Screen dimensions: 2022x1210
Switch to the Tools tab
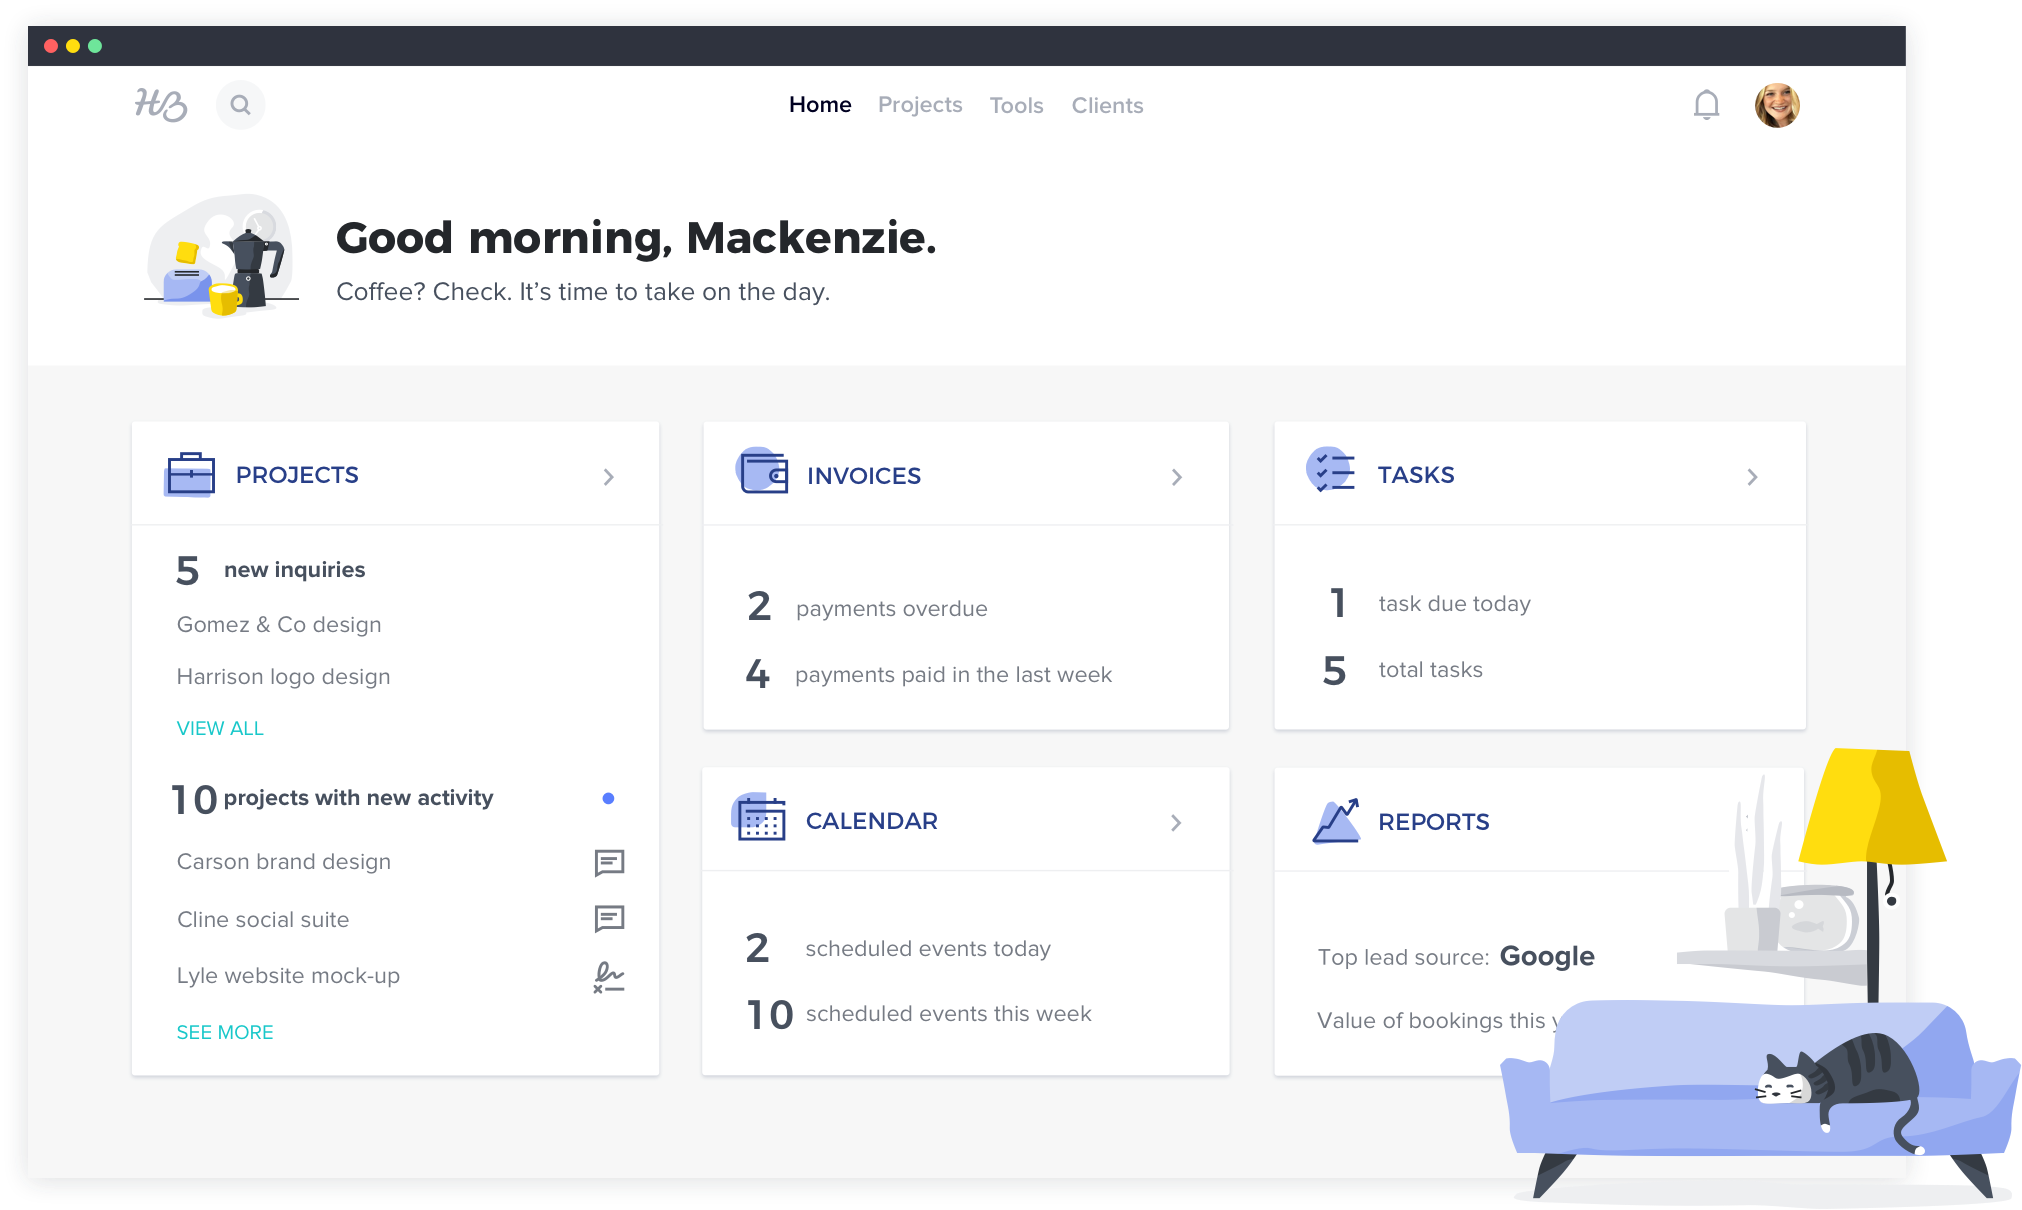[1016, 105]
